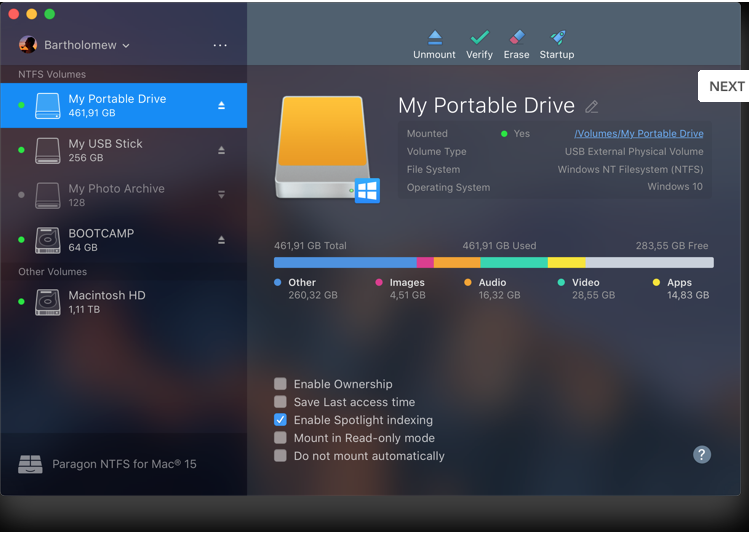This screenshot has height=533, width=749.
Task: Click Paragon NTFS for Mac 15 label
Action: [124, 464]
